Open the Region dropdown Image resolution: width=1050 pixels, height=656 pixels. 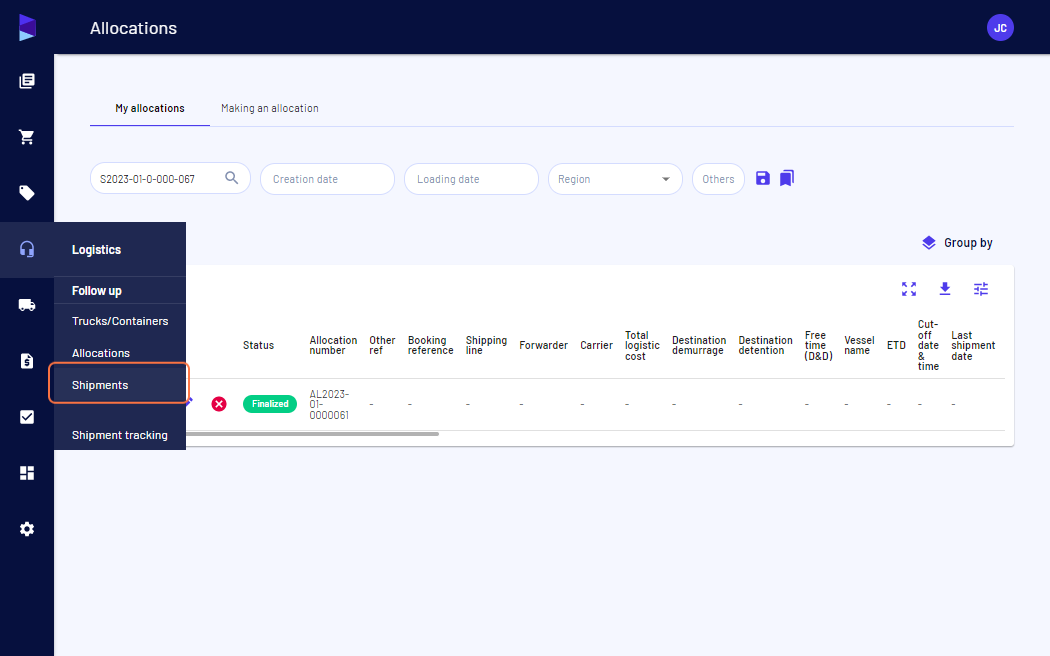pos(615,179)
